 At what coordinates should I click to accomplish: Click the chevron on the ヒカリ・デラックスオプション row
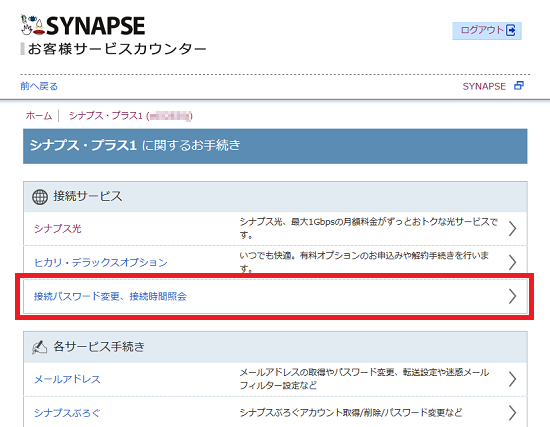click(x=512, y=262)
